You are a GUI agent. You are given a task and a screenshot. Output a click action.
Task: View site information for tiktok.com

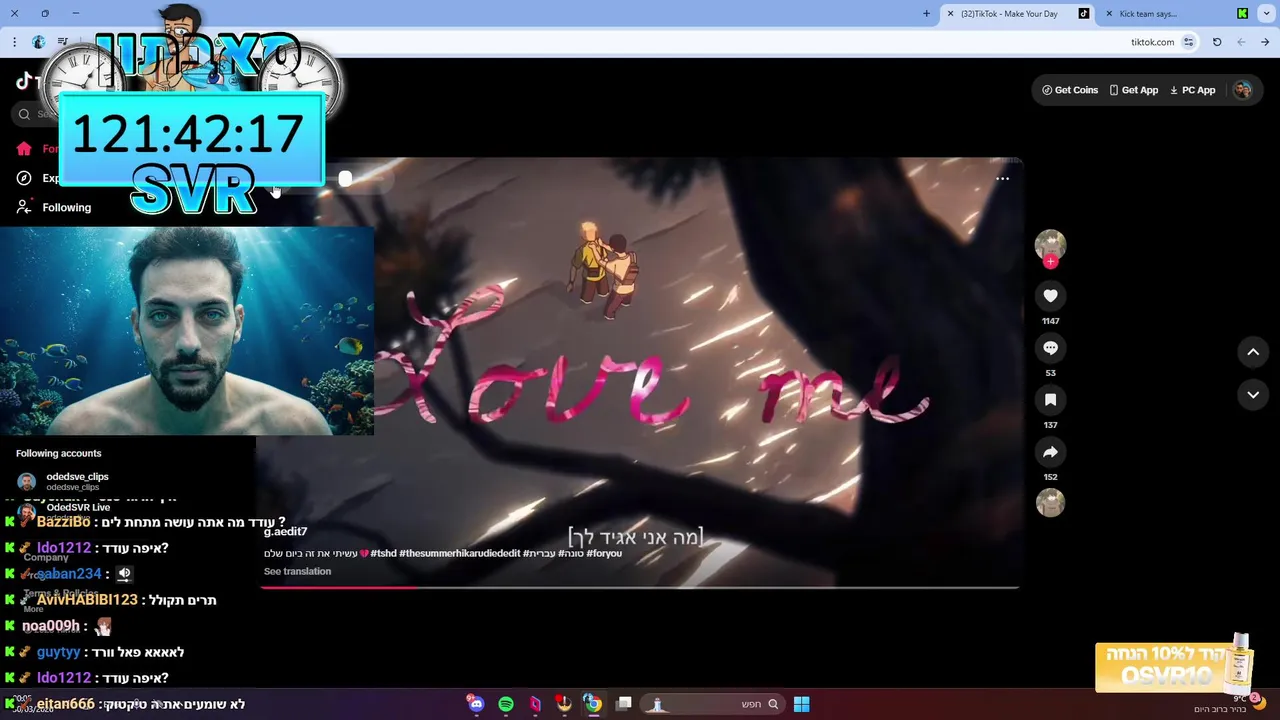pyautogui.click(x=1188, y=42)
